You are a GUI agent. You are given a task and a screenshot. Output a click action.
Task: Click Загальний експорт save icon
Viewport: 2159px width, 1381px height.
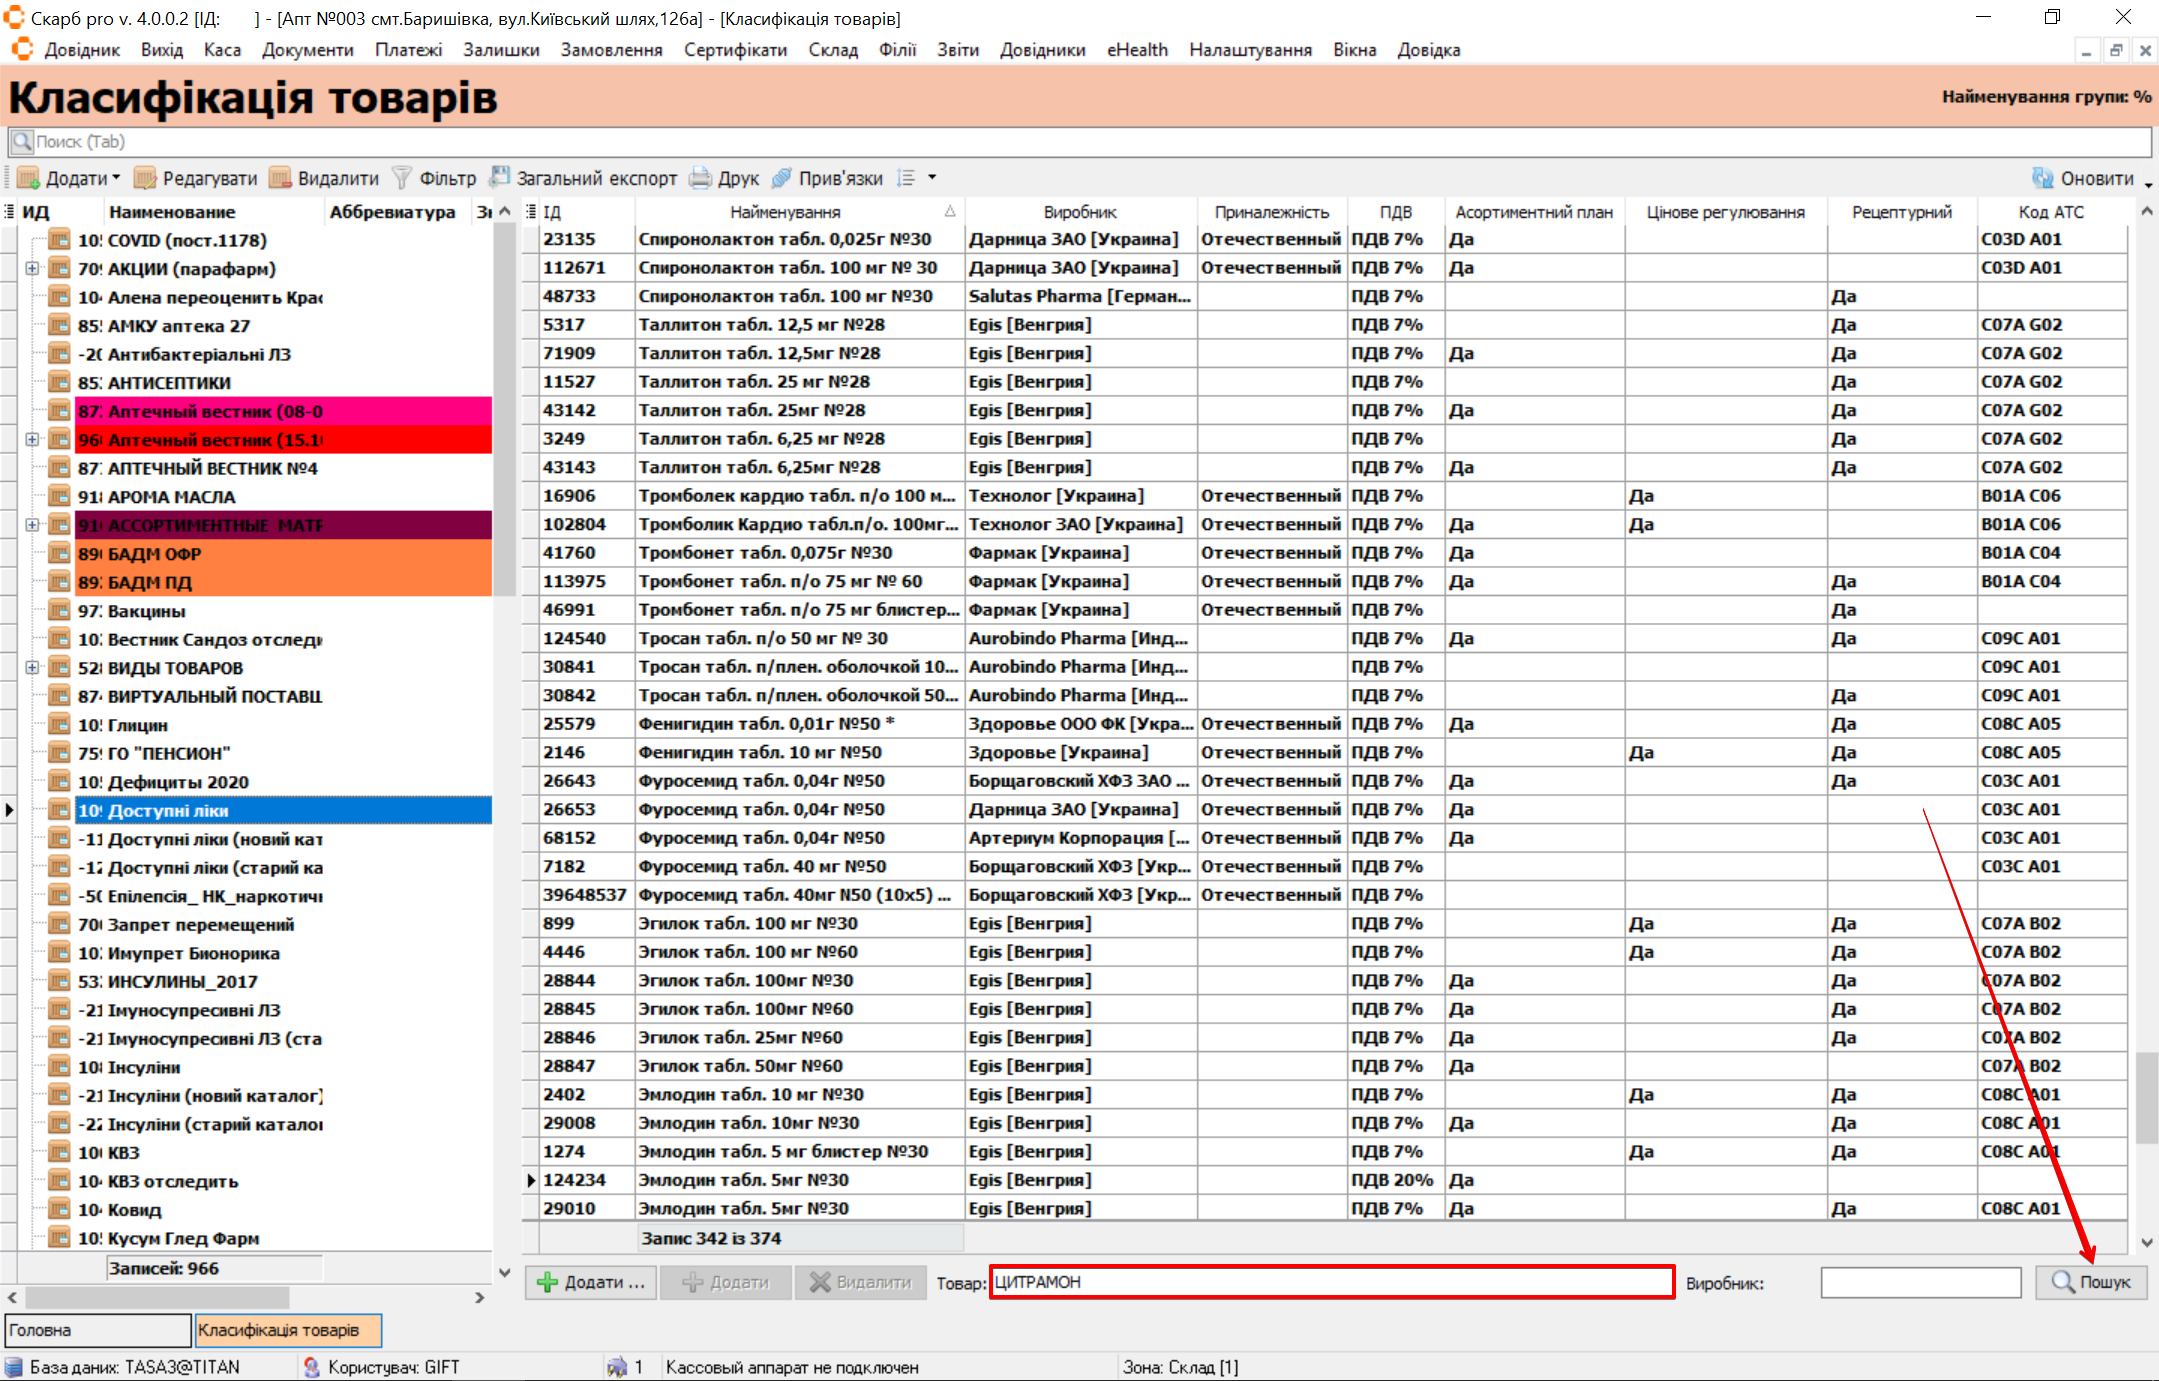500,178
